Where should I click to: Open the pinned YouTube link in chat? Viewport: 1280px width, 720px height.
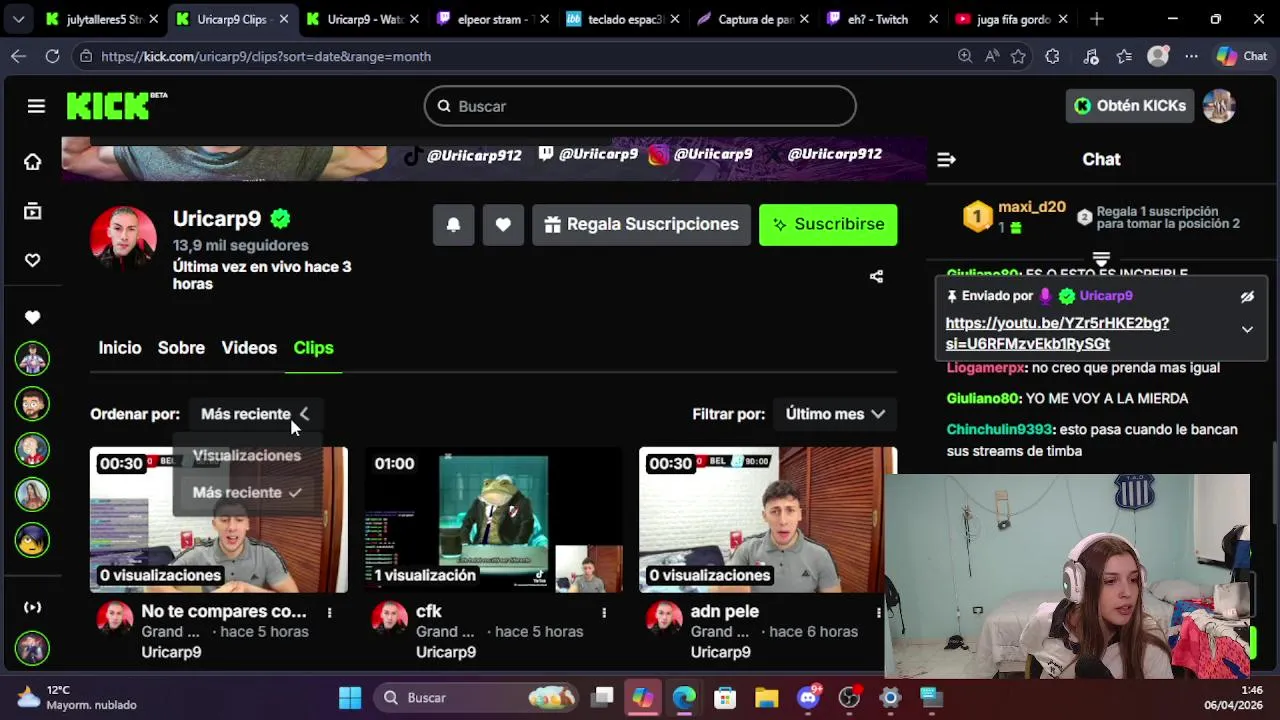pos(1057,334)
